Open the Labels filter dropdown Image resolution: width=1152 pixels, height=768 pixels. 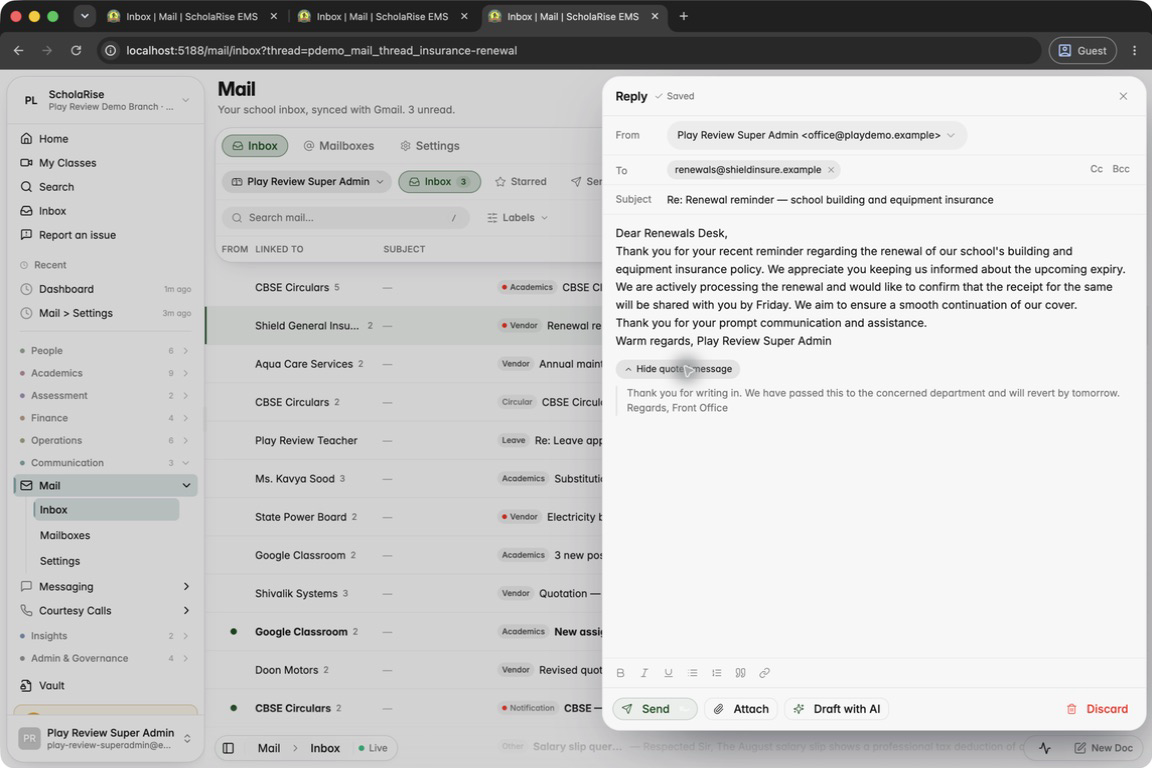(517, 218)
